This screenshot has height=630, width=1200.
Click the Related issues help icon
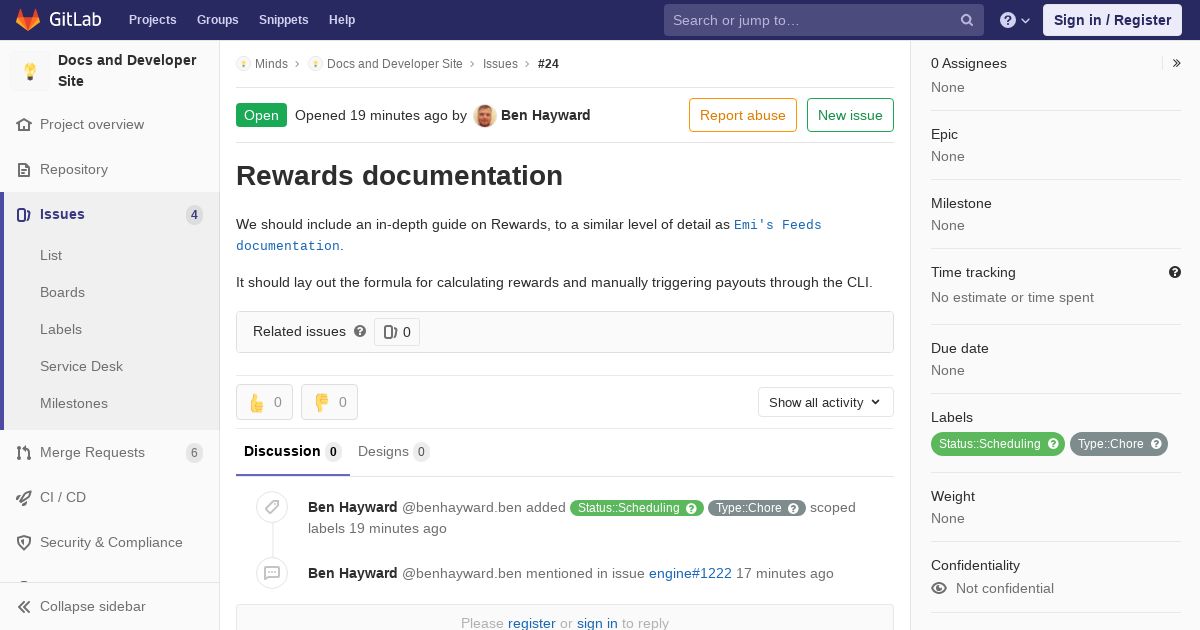[x=360, y=331]
